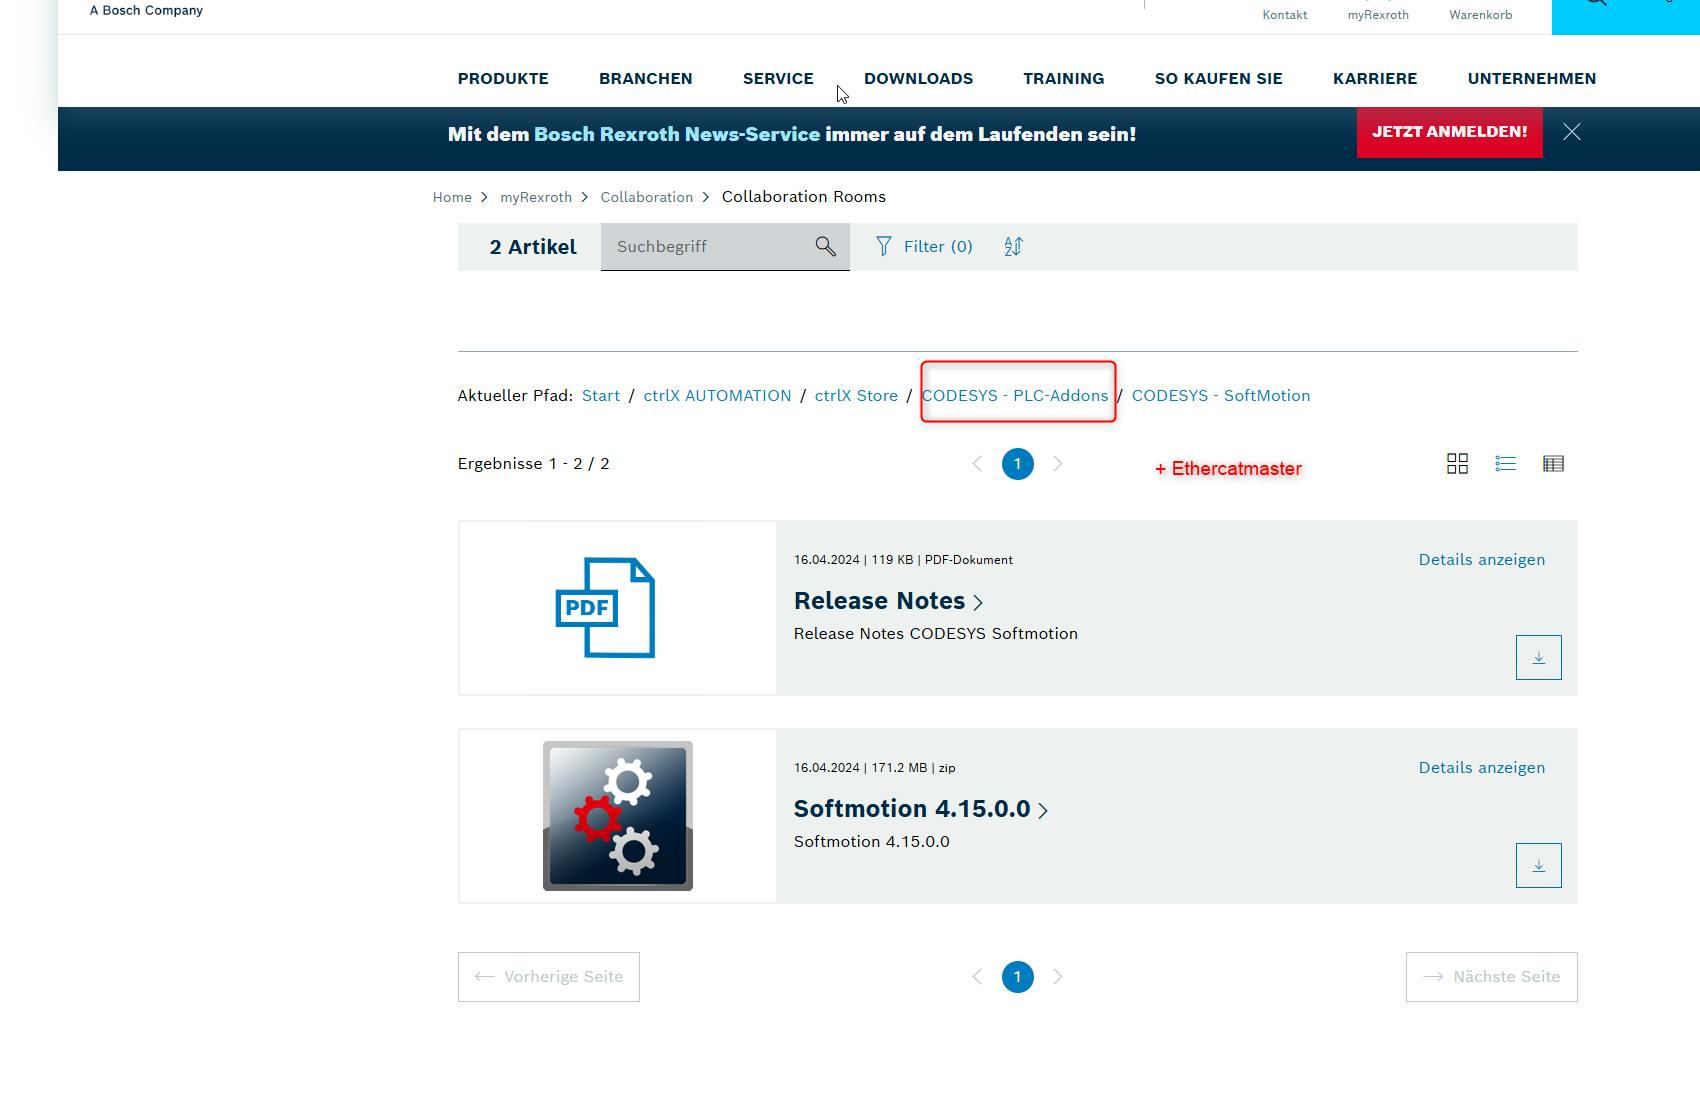Open the BRANCHEN menu
Viewport: 1700px width, 1106px height.
[x=646, y=78]
